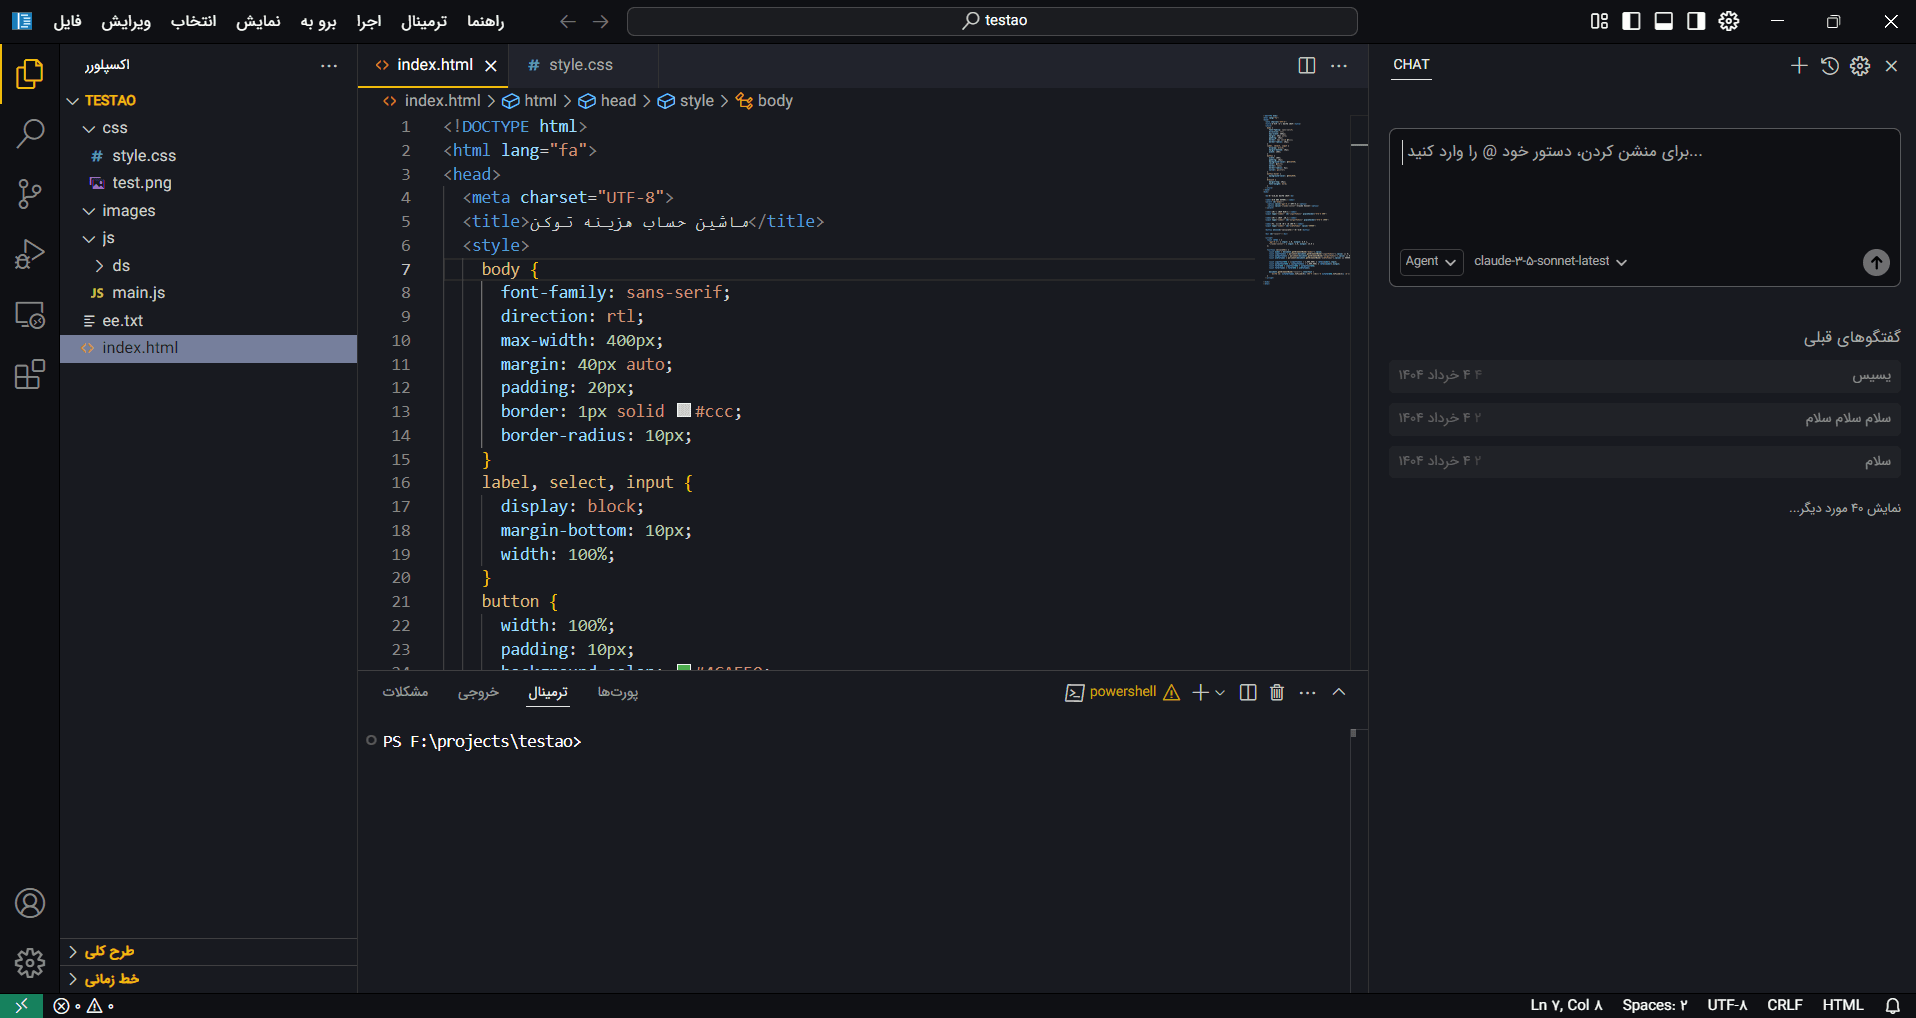The image size is (1916, 1018).
Task: Click the UTF-8 encoding in status bar
Action: (1727, 1005)
